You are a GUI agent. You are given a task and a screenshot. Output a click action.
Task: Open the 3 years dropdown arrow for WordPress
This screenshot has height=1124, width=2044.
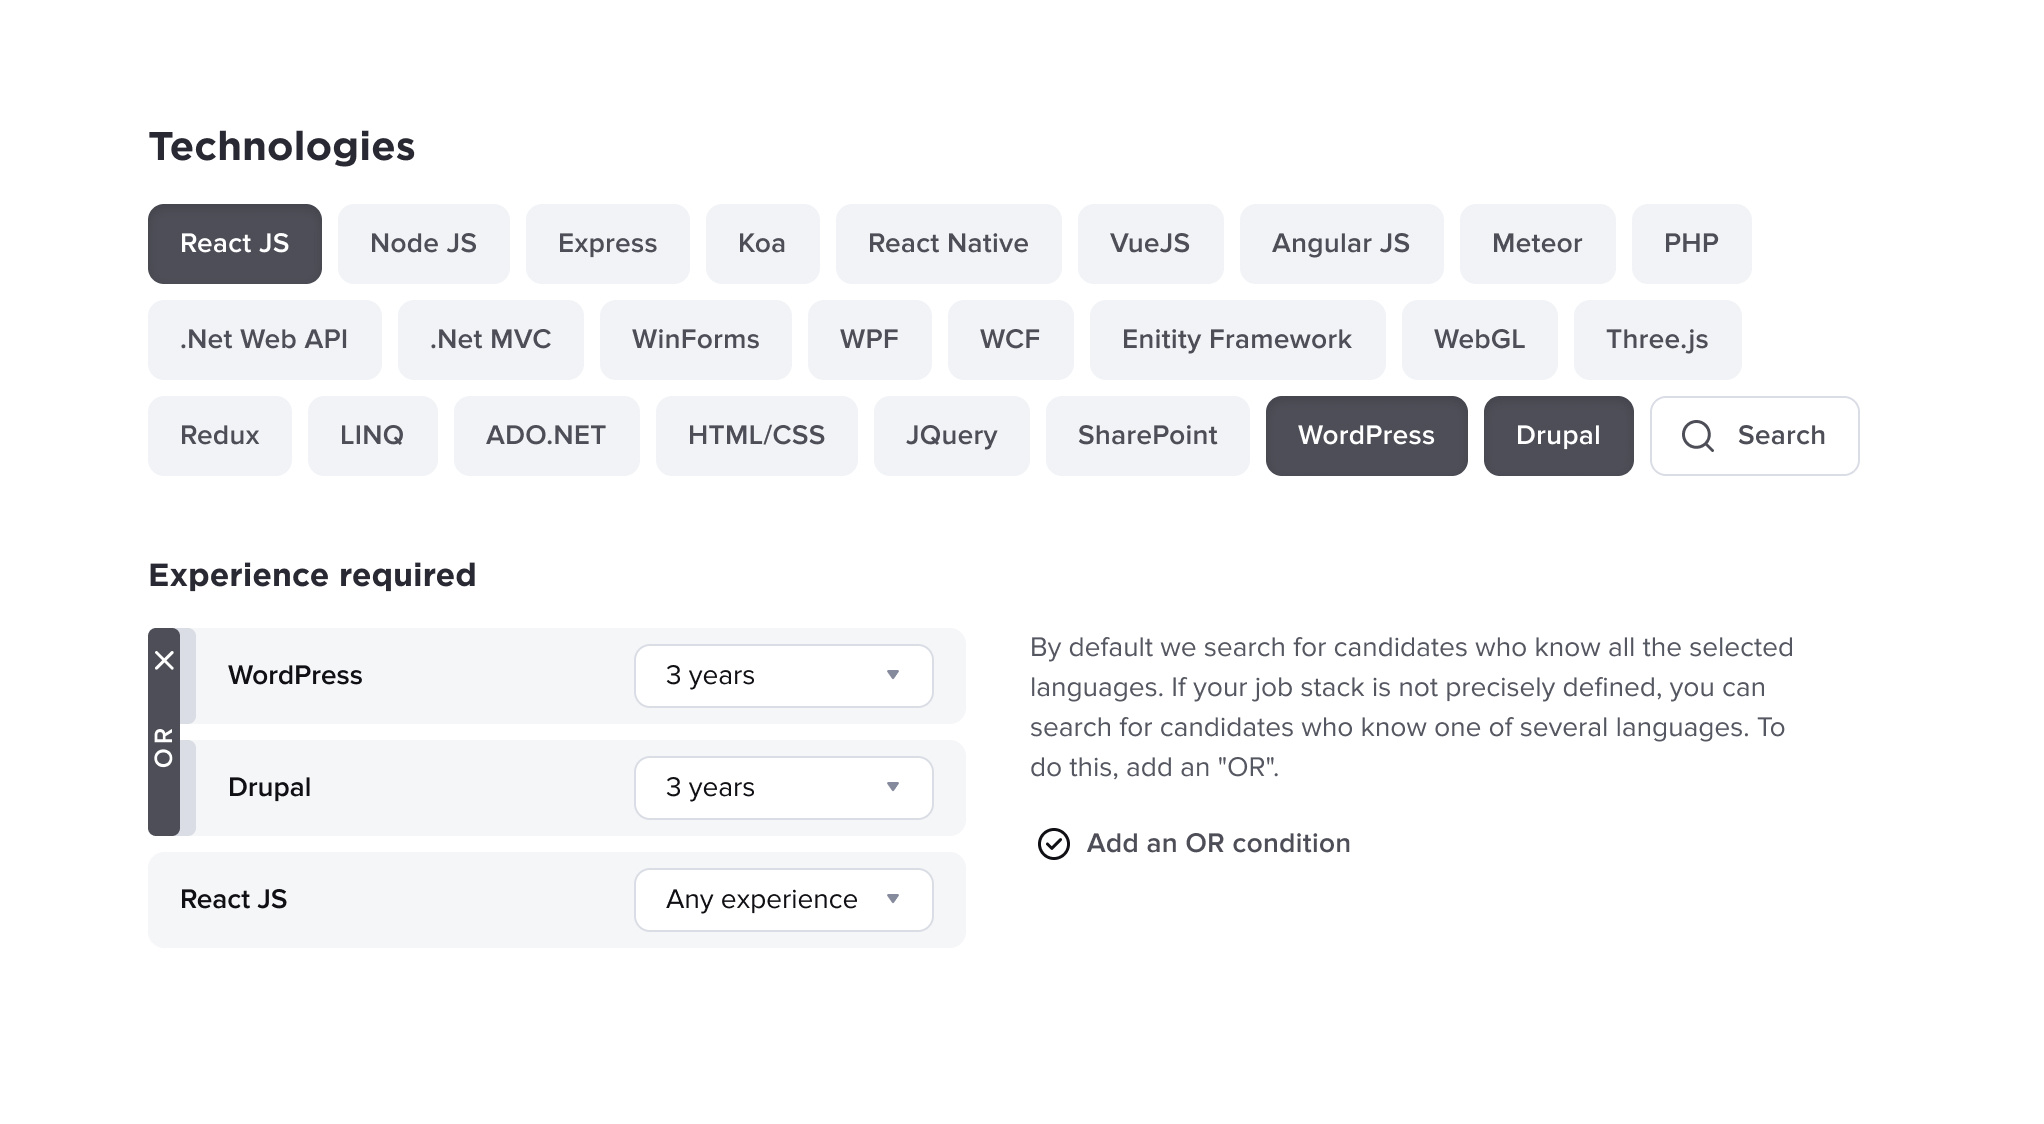893,676
